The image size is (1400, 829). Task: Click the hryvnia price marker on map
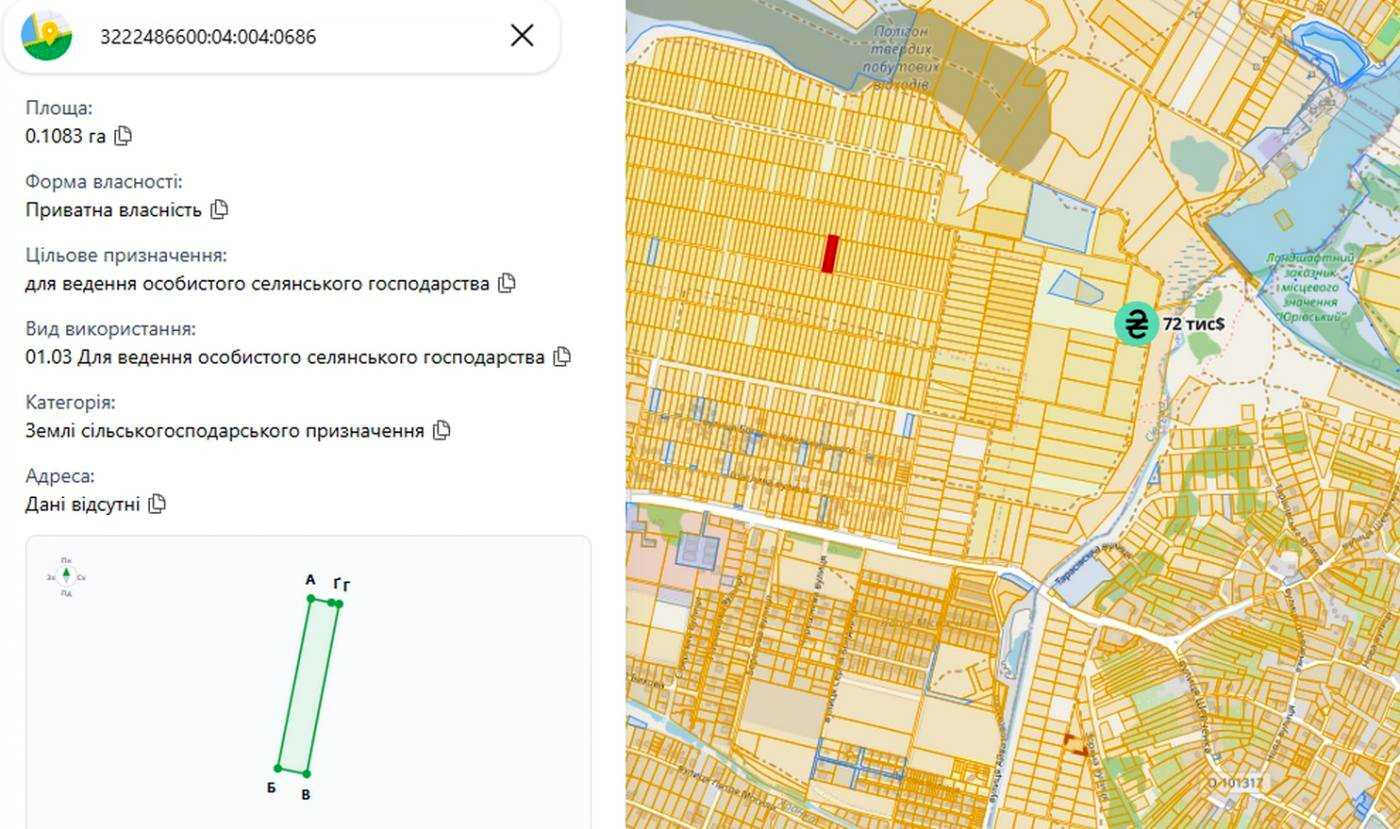1136,325
